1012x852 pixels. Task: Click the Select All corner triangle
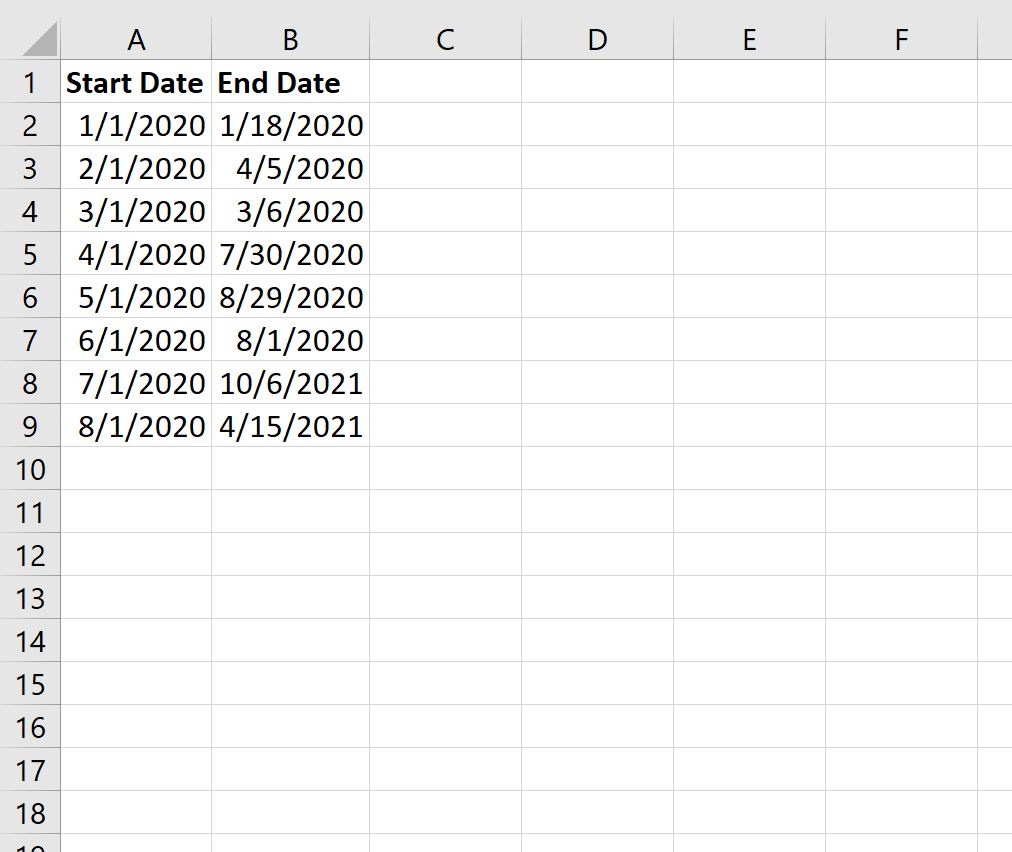click(30, 40)
